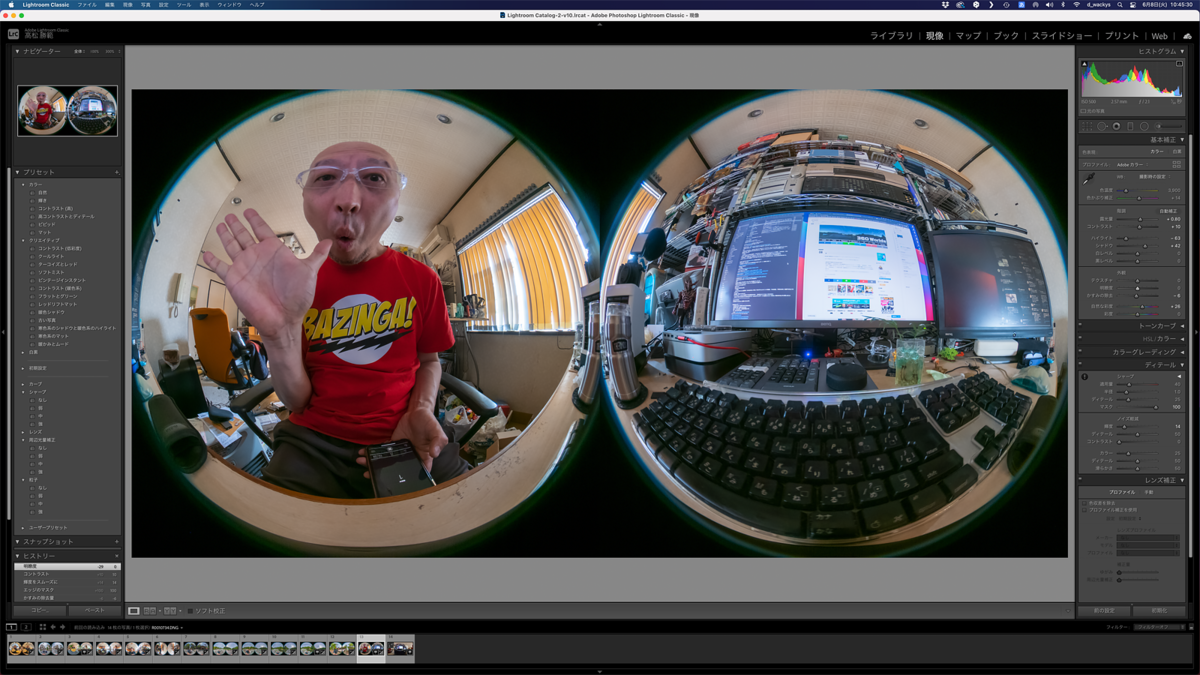Open the Adobe カラー profile dropdown
Image resolution: width=1200 pixels, height=675 pixels.
pos(1130,164)
